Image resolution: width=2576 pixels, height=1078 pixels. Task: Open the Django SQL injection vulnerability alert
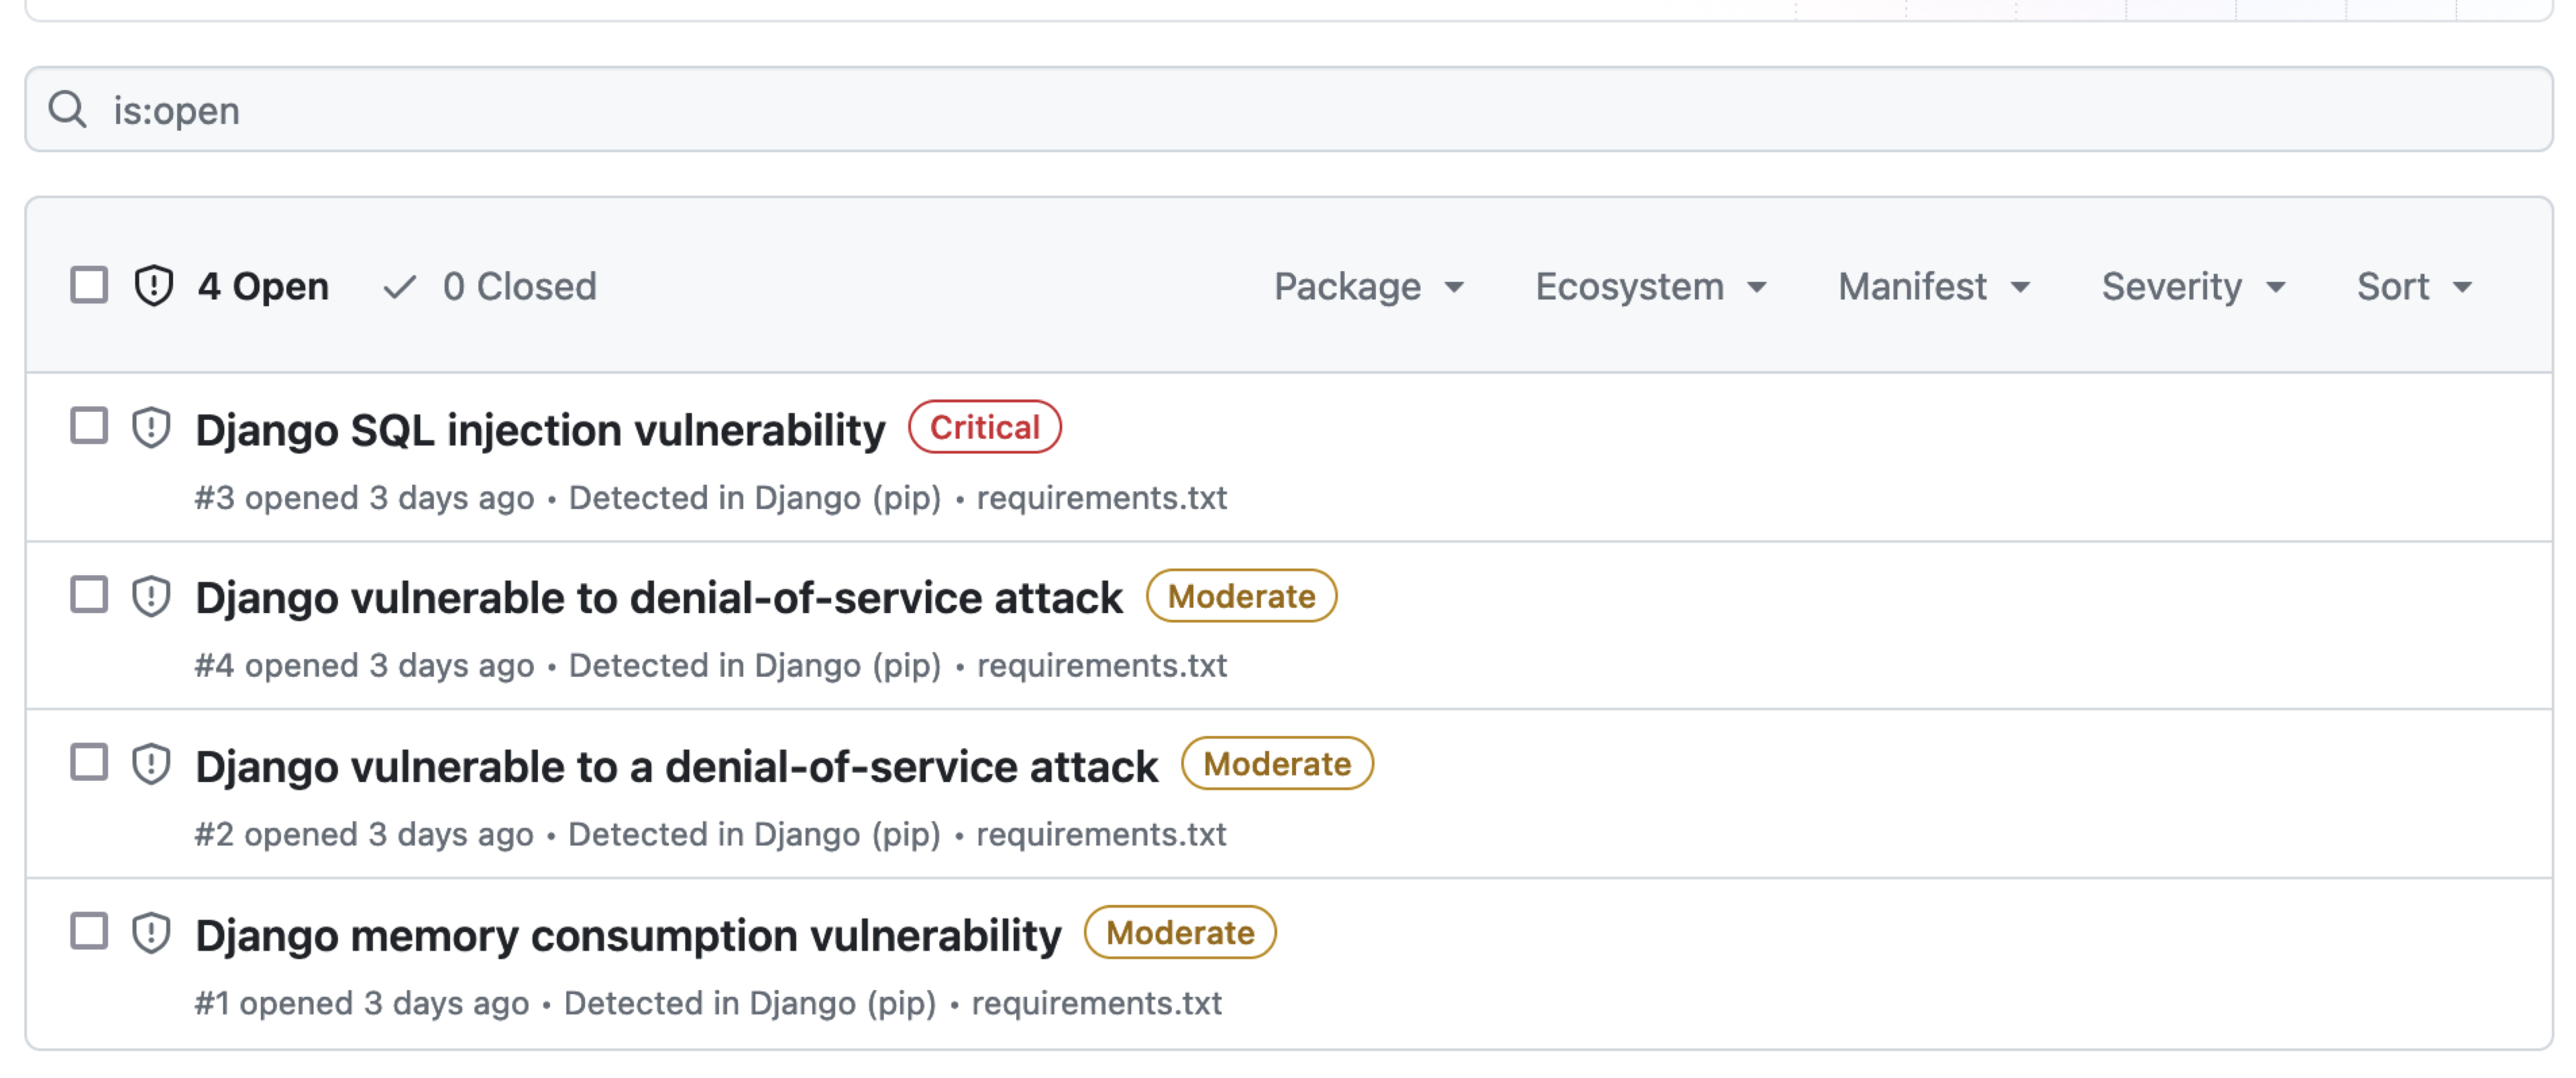coord(540,430)
